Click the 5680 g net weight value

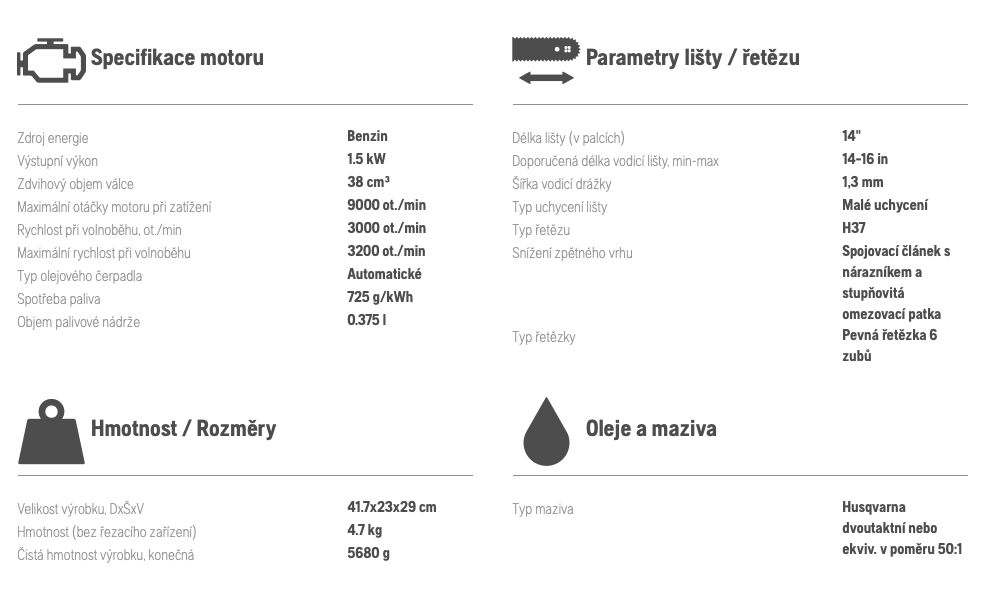pyautogui.click(x=368, y=553)
